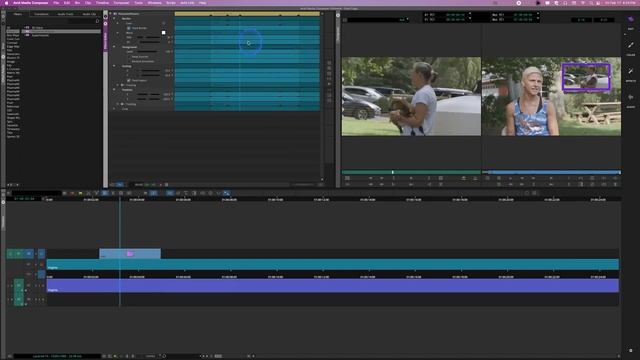Switch to the Audio workspace
The image size is (640, 360).
tap(631, 101)
